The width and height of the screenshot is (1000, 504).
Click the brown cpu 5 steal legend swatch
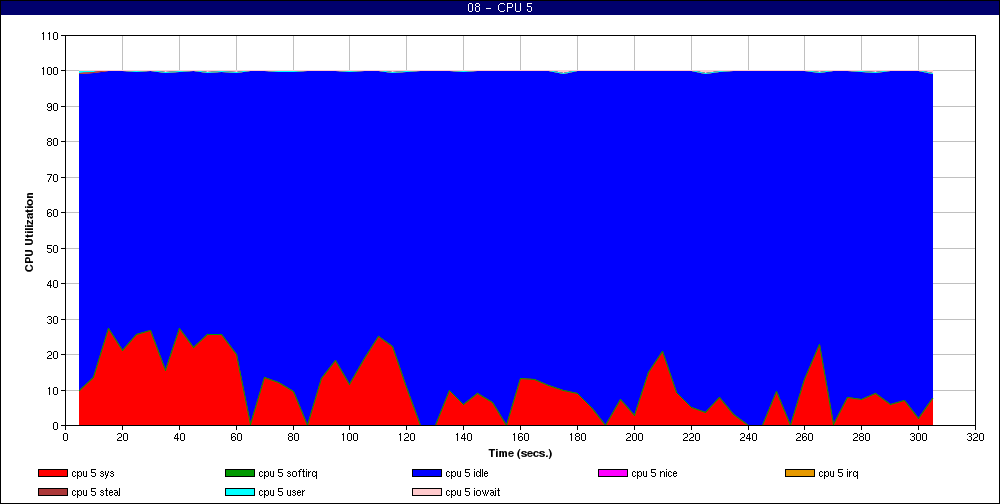tap(53, 493)
